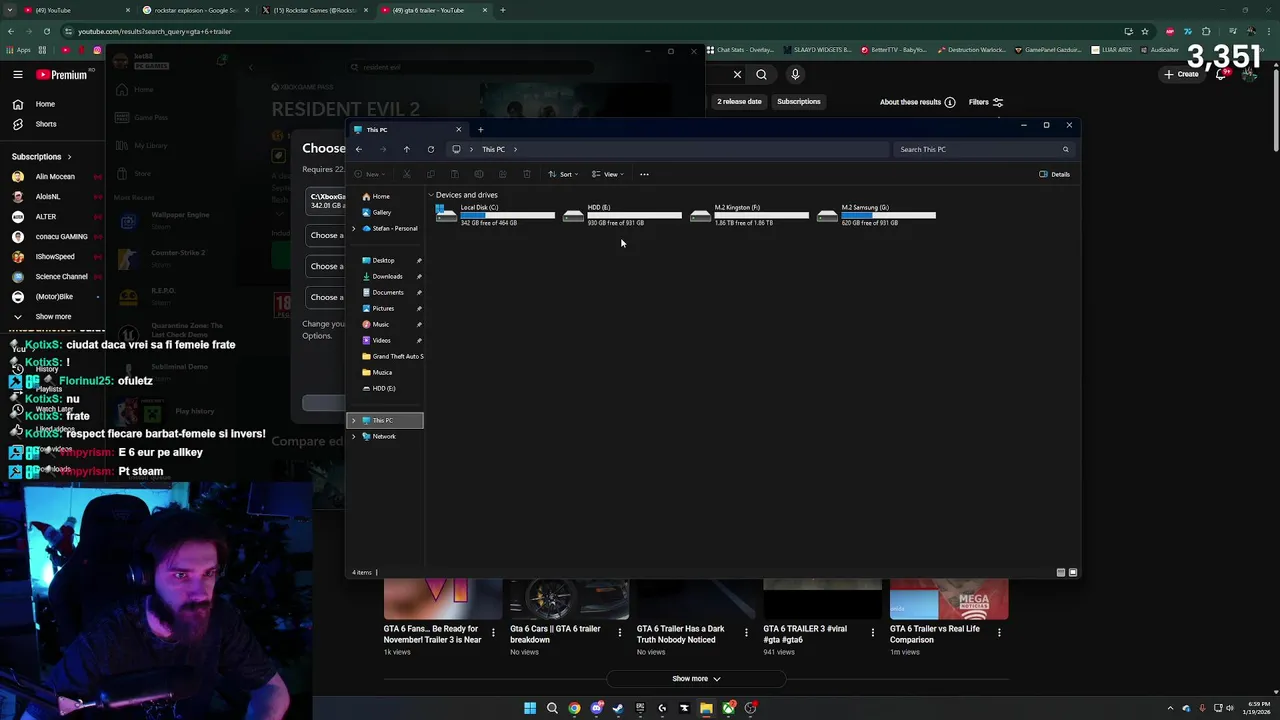Open YouTube Shorts in sidebar
Image resolution: width=1280 pixels, height=720 pixels.
click(x=36, y=124)
